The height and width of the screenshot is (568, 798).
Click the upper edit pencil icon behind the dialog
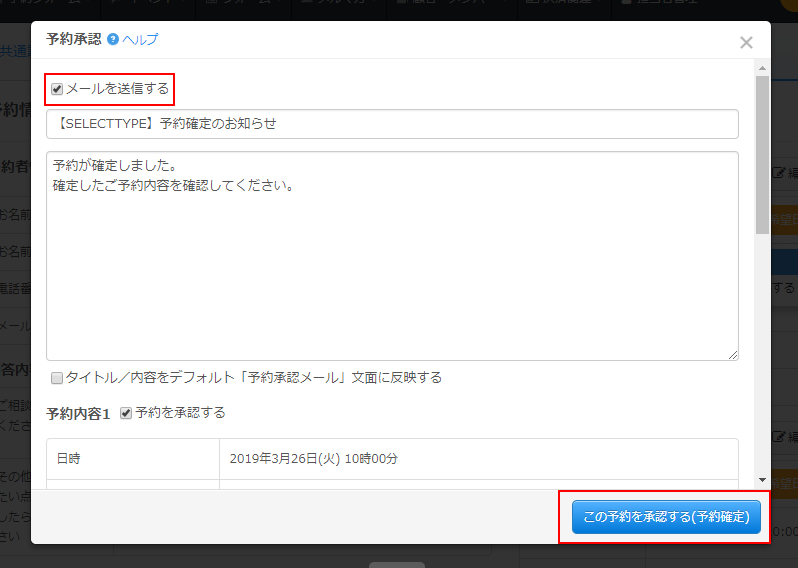pyautogui.click(x=779, y=172)
